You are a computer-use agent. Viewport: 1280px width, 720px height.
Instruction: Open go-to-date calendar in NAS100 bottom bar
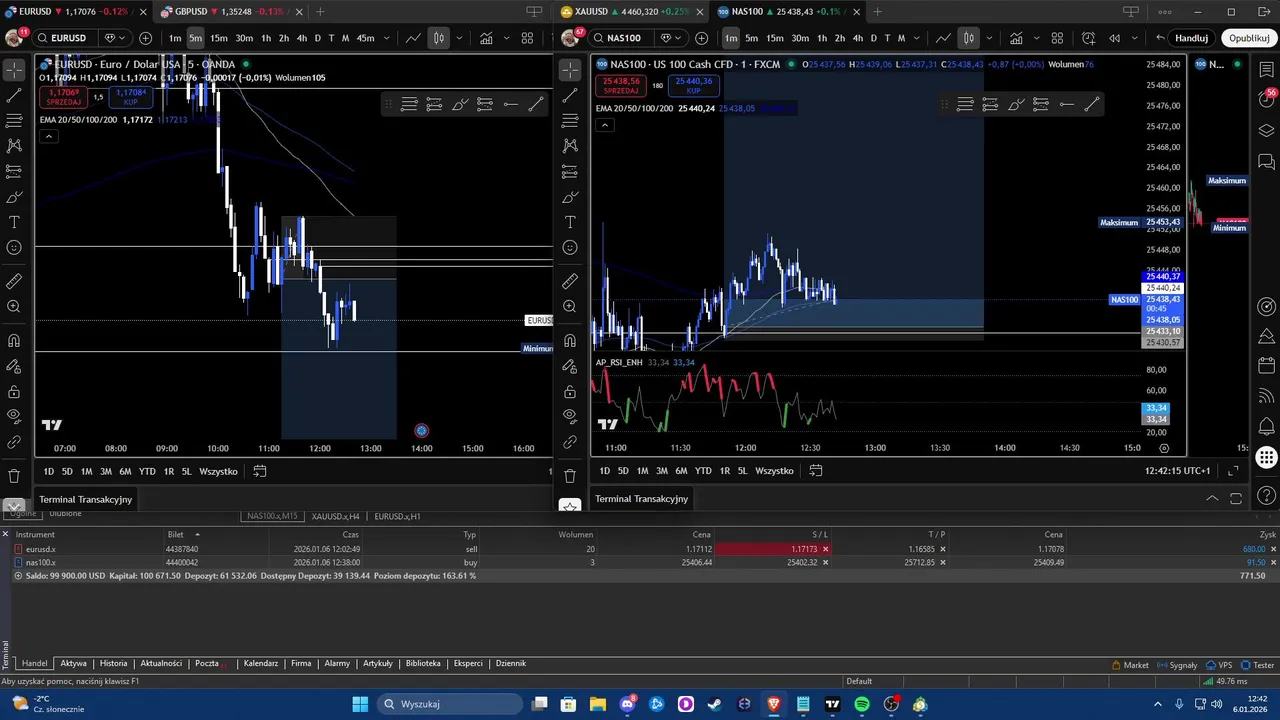816,470
